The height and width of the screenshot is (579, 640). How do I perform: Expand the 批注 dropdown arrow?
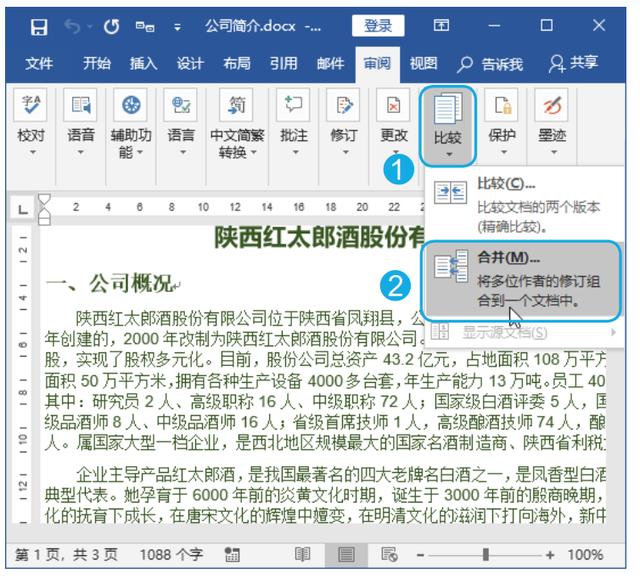[x=295, y=152]
